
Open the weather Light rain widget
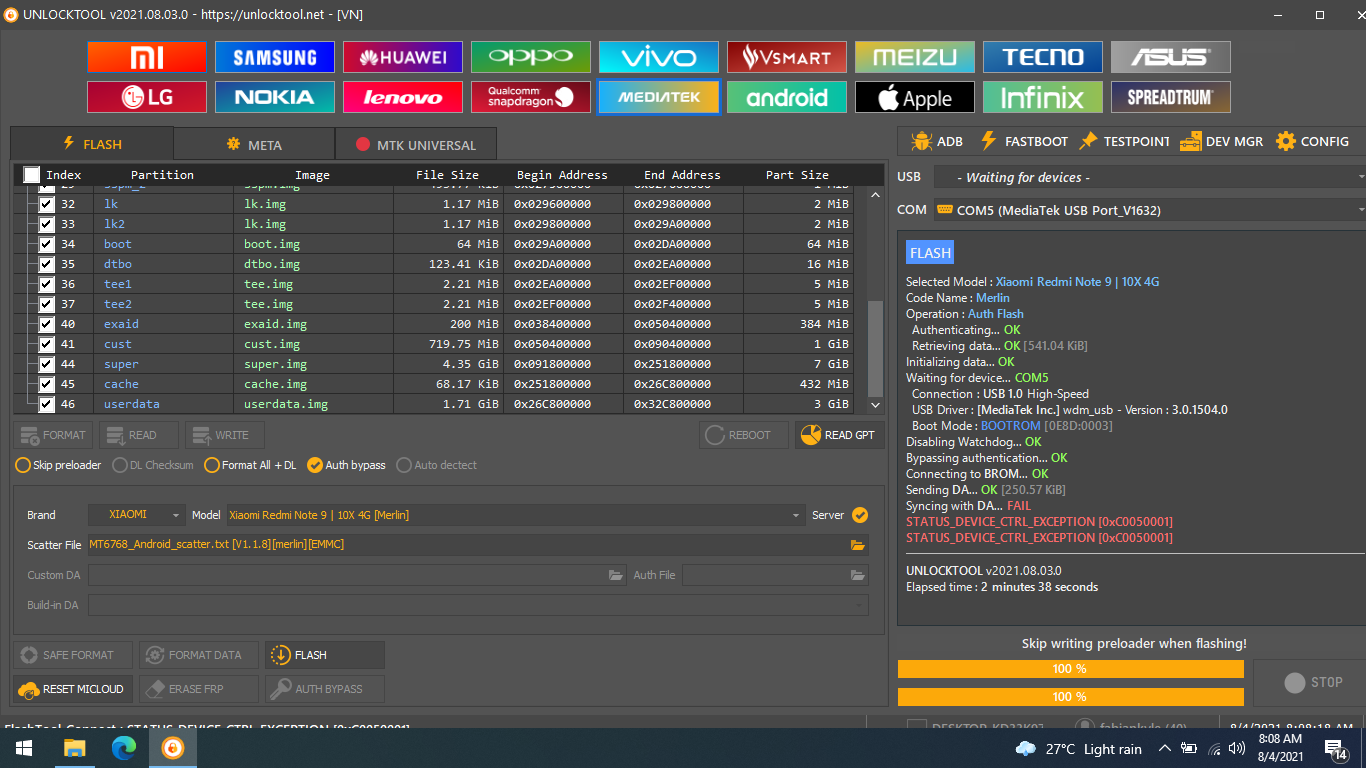(x=1078, y=749)
